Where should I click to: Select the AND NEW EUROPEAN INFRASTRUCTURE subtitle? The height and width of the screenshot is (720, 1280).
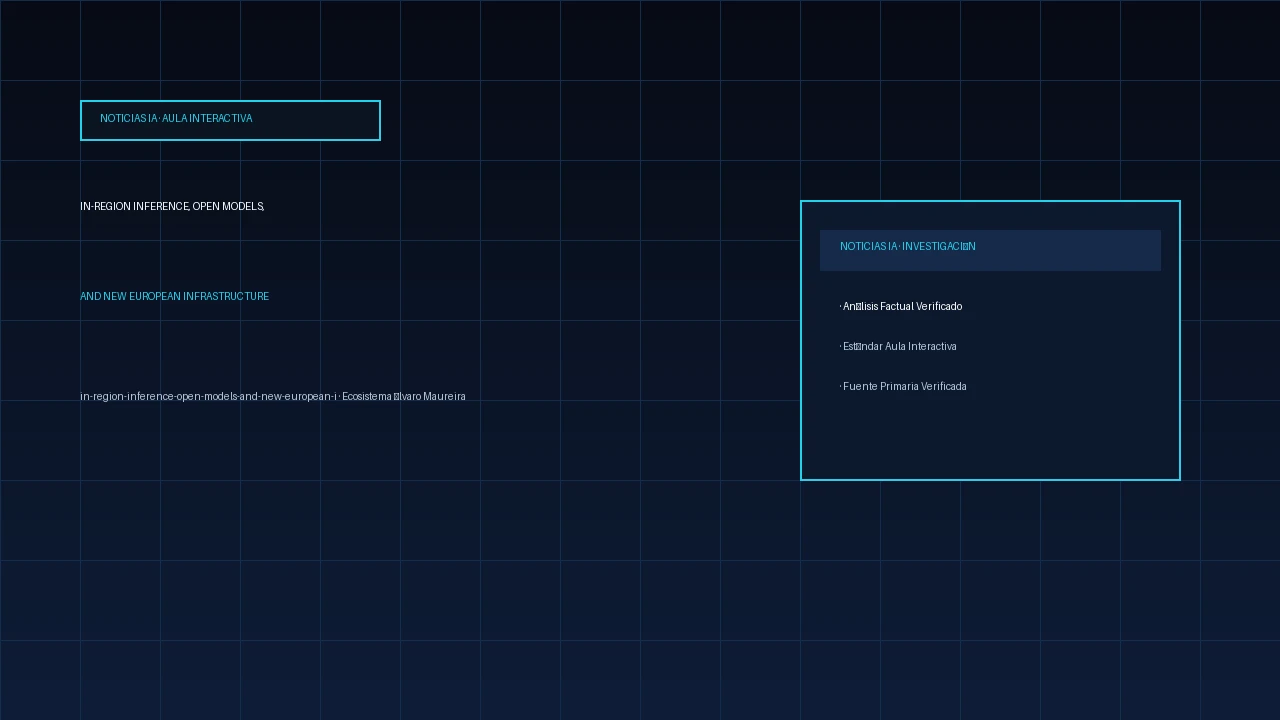(x=174, y=296)
